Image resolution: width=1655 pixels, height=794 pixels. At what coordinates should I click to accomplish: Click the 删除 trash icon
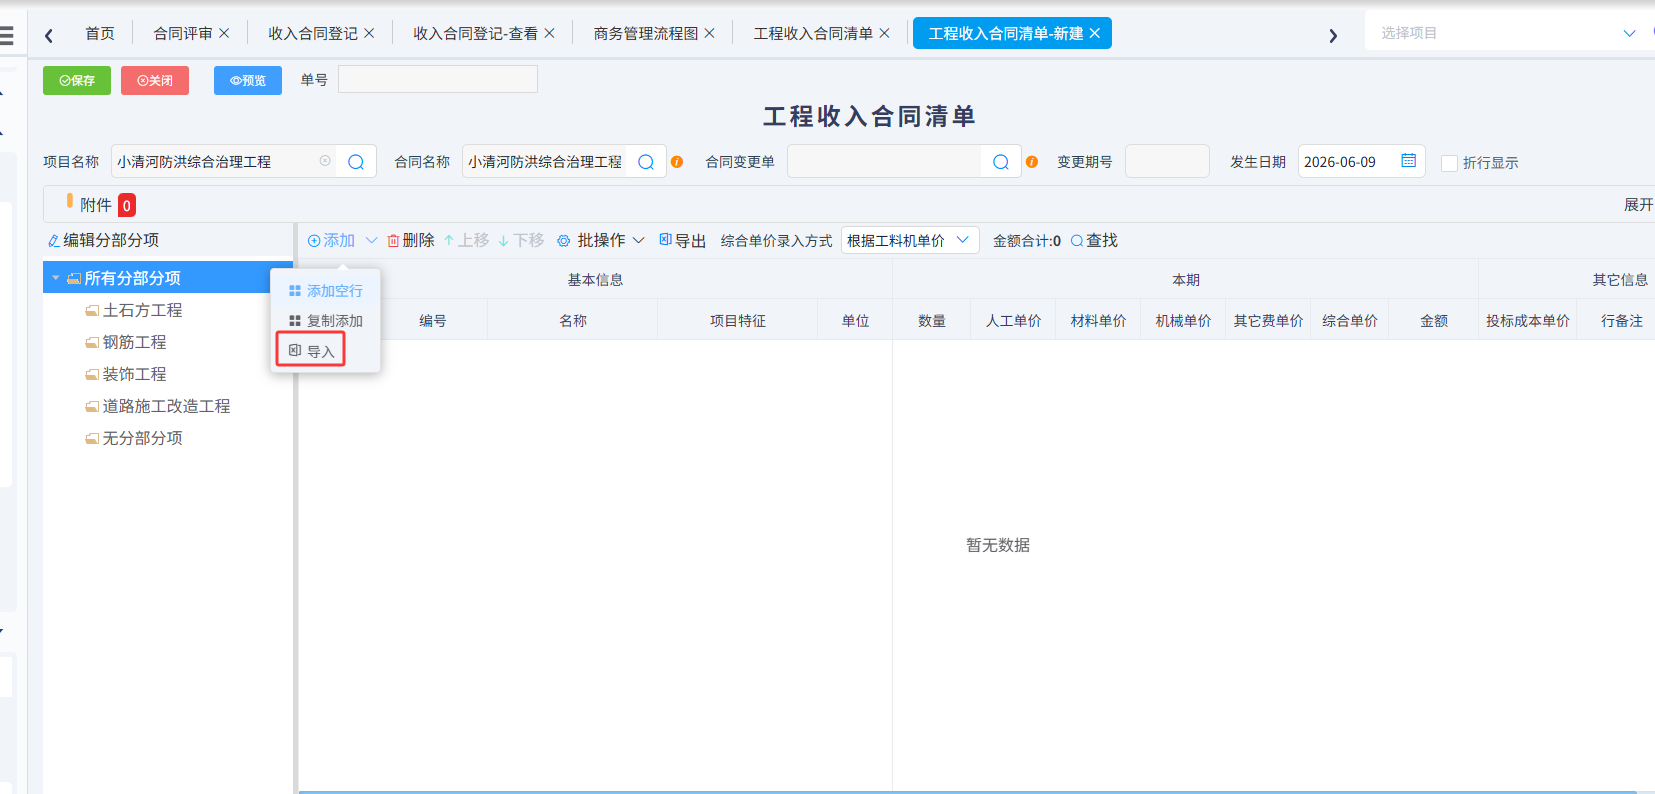pyautogui.click(x=393, y=241)
